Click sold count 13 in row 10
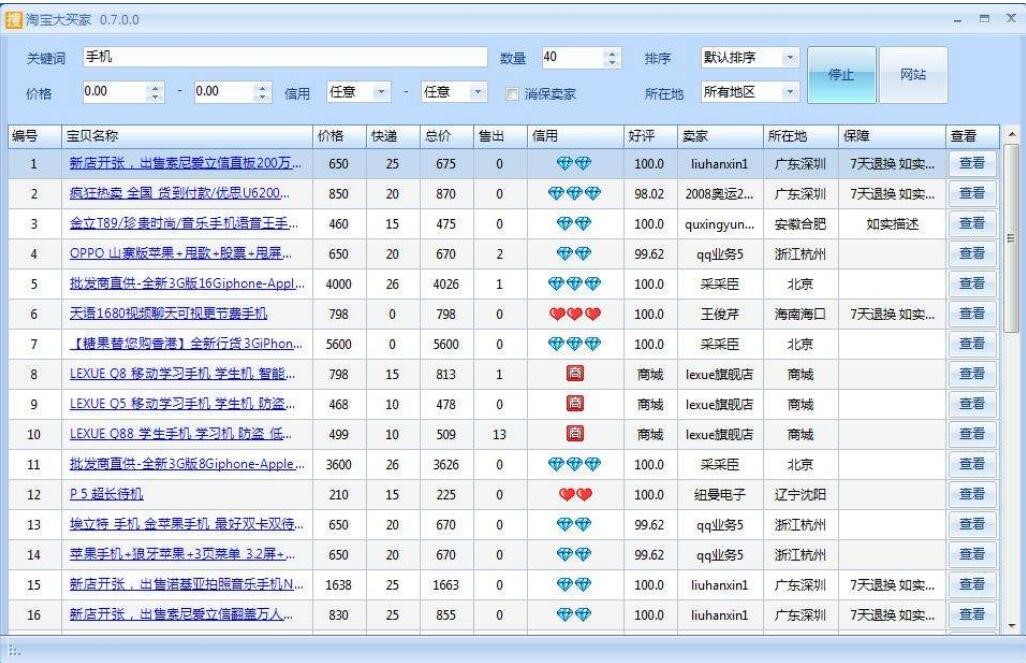The width and height of the screenshot is (1026, 663). [499, 435]
